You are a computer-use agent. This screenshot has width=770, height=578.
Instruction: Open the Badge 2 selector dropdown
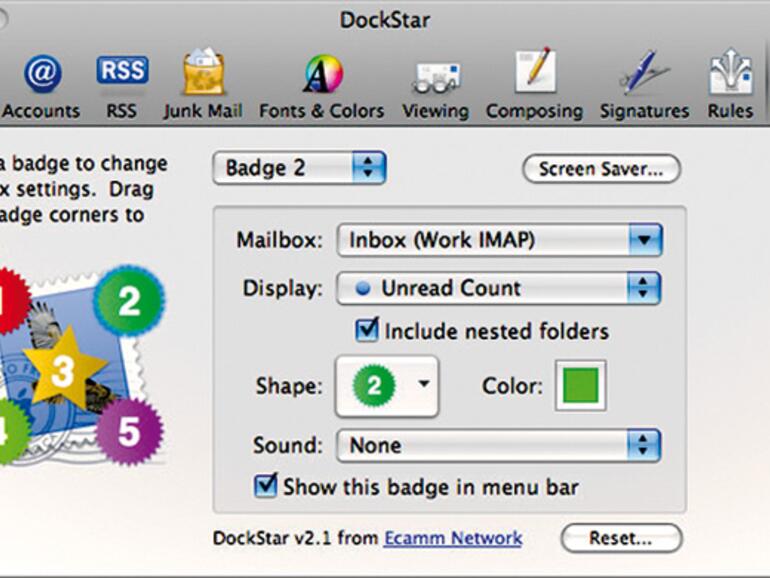(x=300, y=168)
